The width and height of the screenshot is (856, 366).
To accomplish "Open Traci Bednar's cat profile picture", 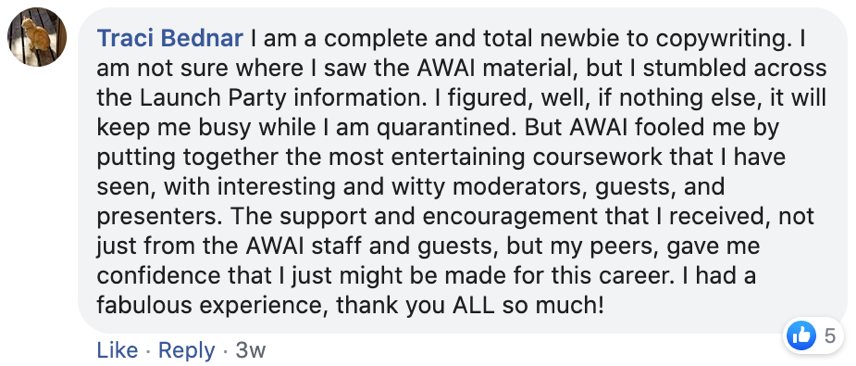I will click(x=37, y=37).
